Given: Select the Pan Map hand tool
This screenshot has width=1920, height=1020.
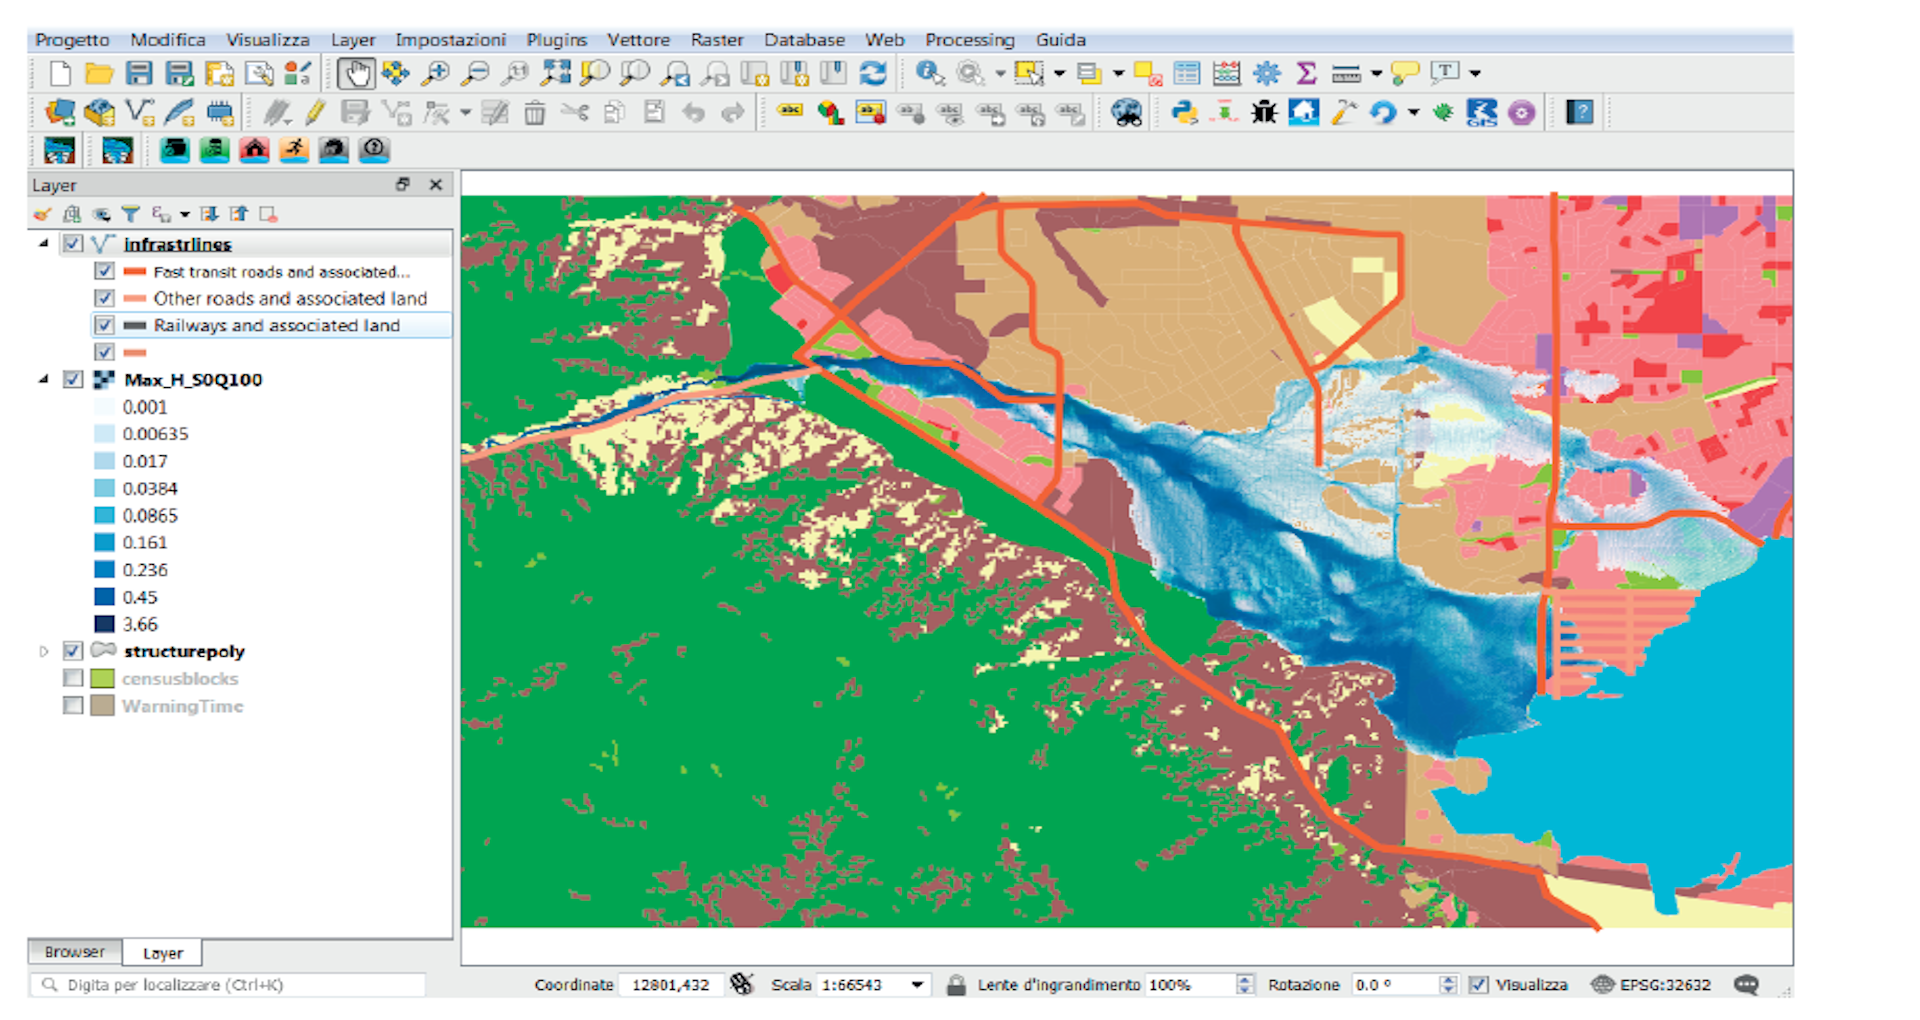Looking at the screenshot, I should (355, 74).
